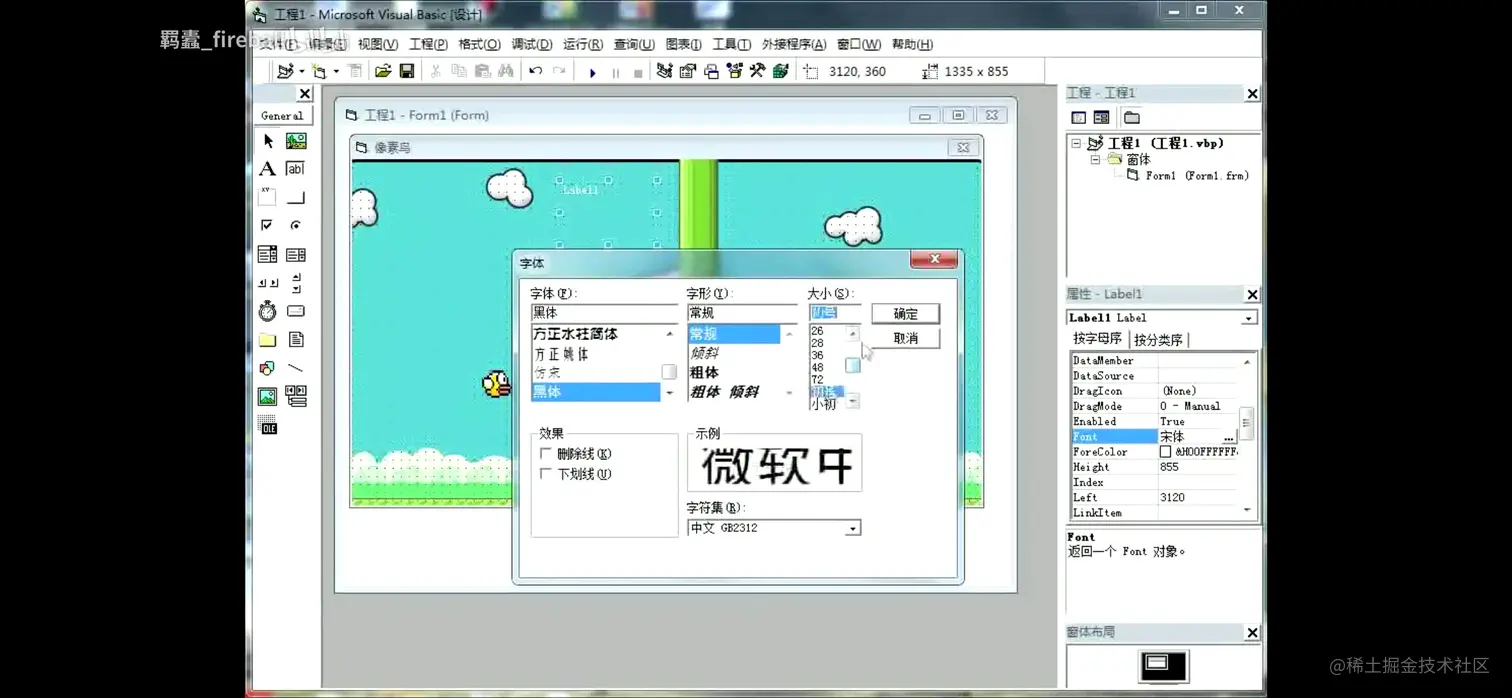The image size is (1512, 698).
Task: Open the 视图(V) menu
Action: coord(378,44)
